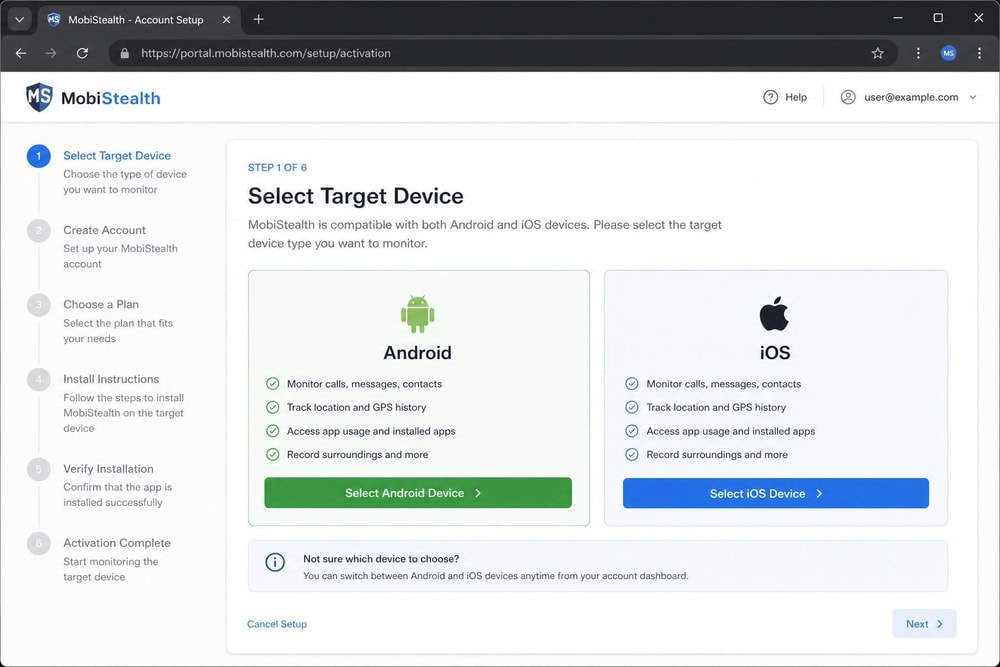Bookmark the page with the star icon
Screen dimensions: 1000x667
tap(878, 54)
